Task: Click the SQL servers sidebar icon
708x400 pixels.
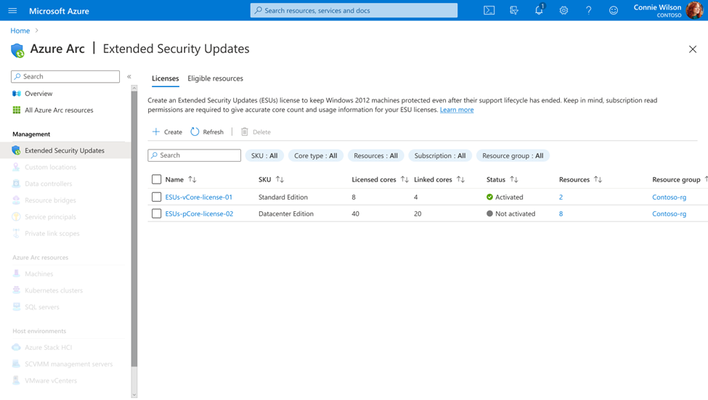Action: [16, 307]
